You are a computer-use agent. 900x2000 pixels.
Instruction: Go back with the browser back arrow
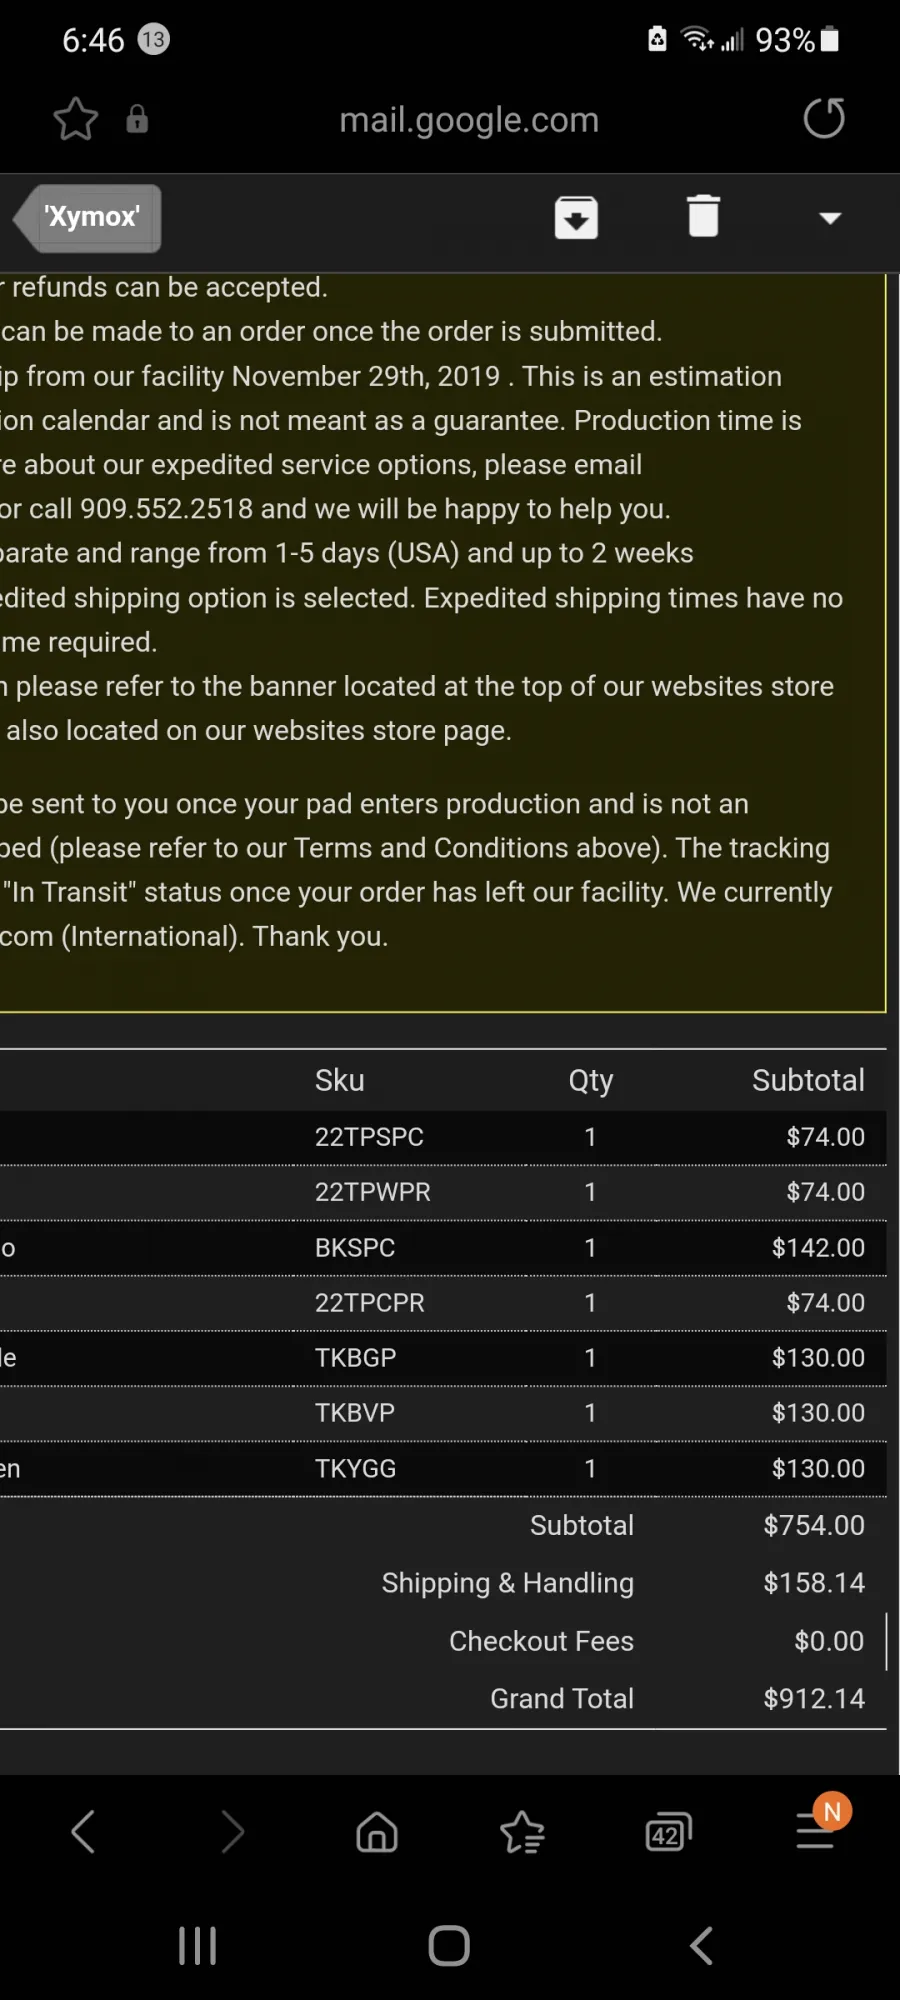[x=83, y=1832]
